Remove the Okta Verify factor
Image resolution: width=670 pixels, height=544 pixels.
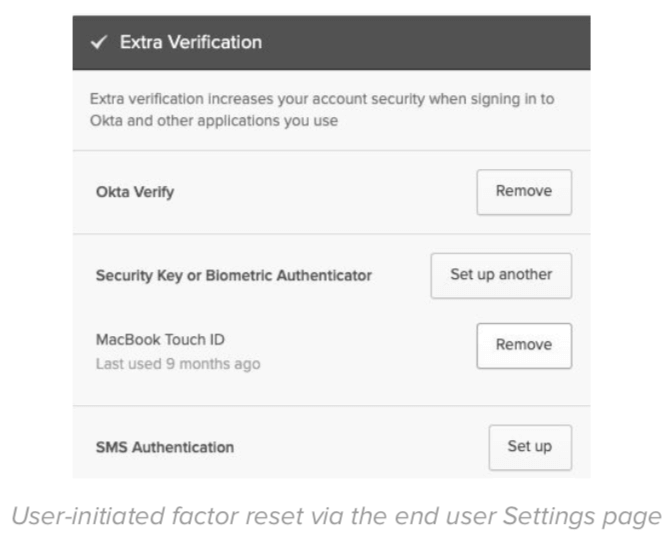point(523,192)
